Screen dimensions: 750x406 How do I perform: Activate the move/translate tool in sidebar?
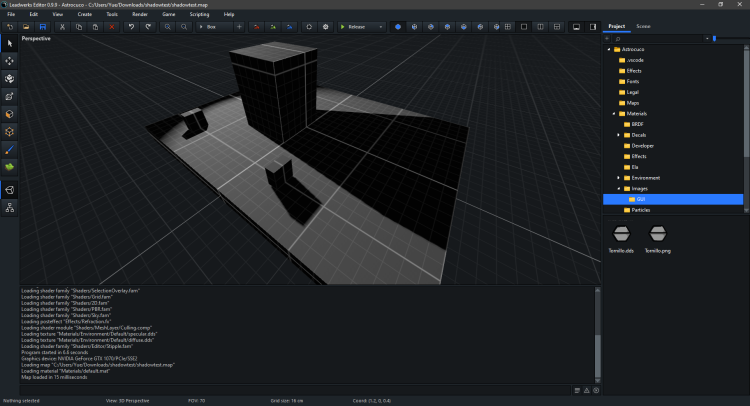[10, 61]
